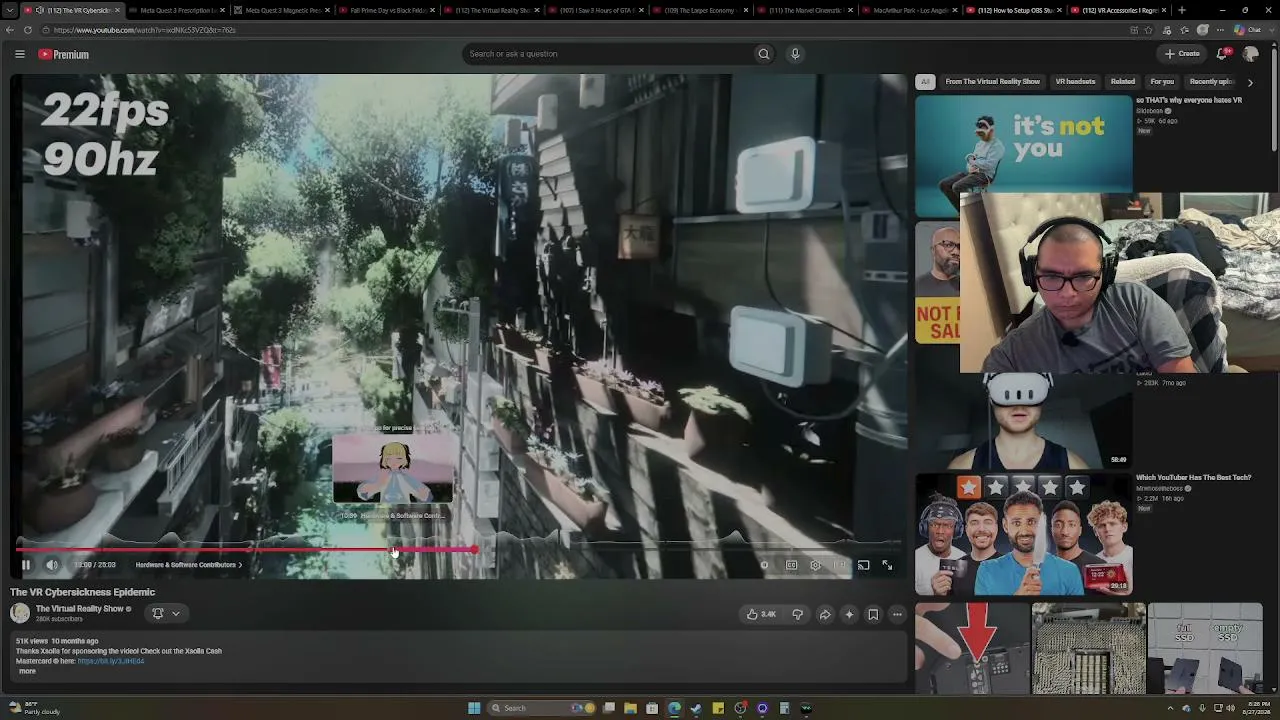Open Sticky Notes from the taskbar
This screenshot has height=720, width=1280.
coord(718,708)
